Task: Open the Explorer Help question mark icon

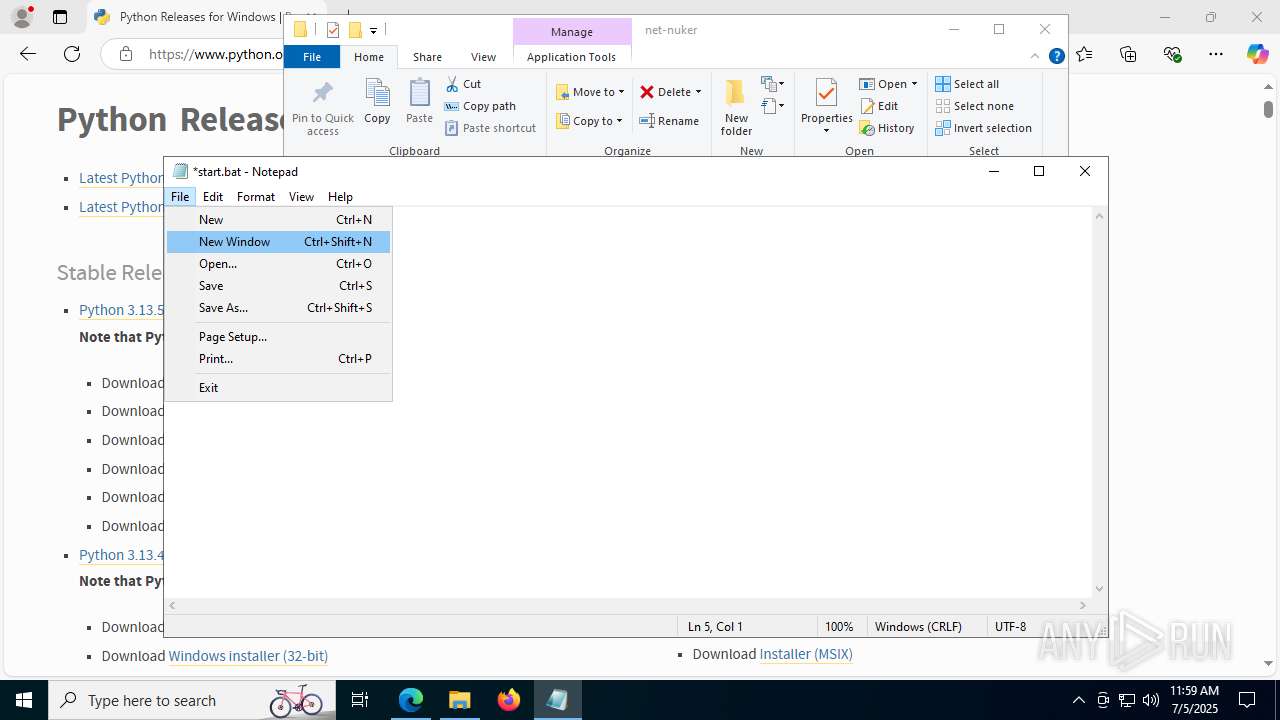Action: click(x=1056, y=57)
